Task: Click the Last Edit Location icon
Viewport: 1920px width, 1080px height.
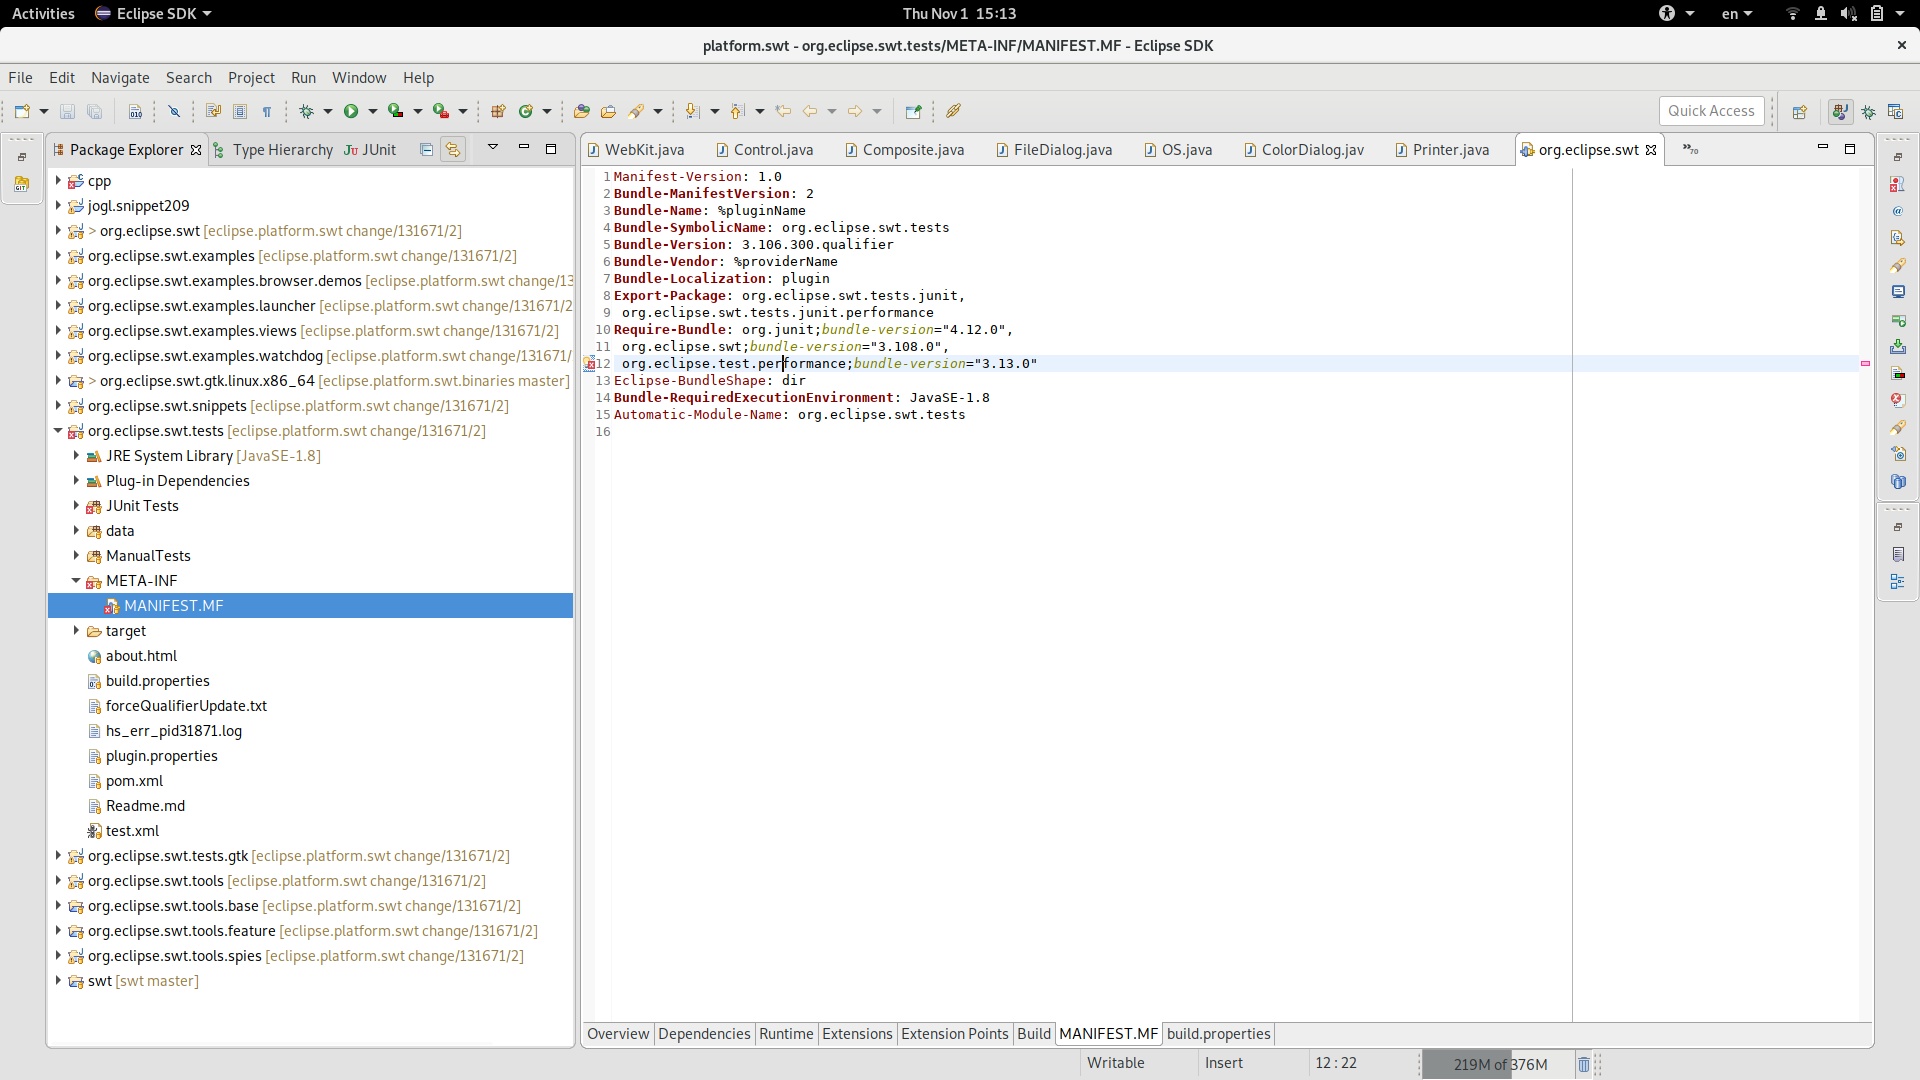Action: [783, 111]
